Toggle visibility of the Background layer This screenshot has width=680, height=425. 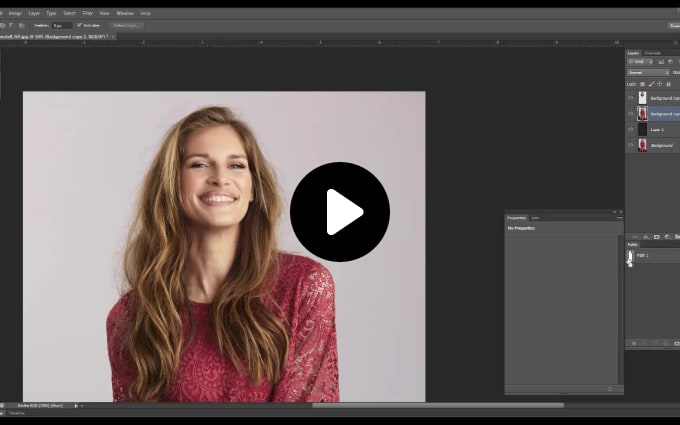pyautogui.click(x=631, y=145)
